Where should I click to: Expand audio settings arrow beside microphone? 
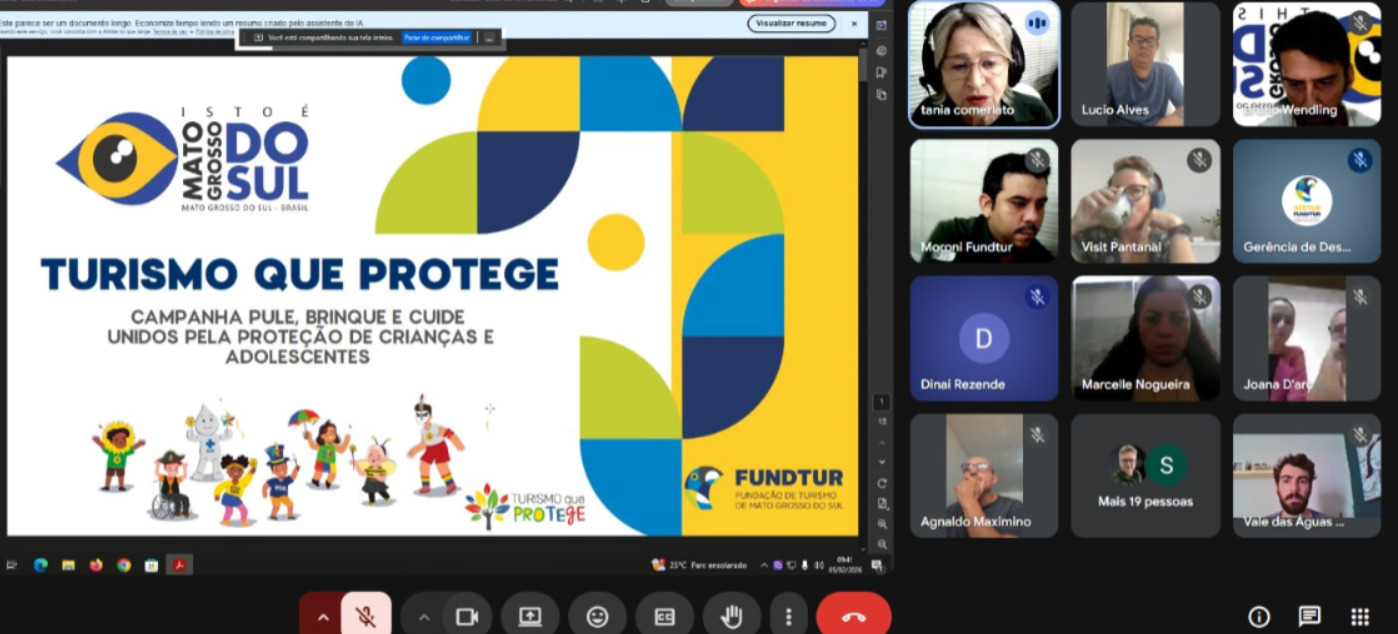[x=322, y=616]
